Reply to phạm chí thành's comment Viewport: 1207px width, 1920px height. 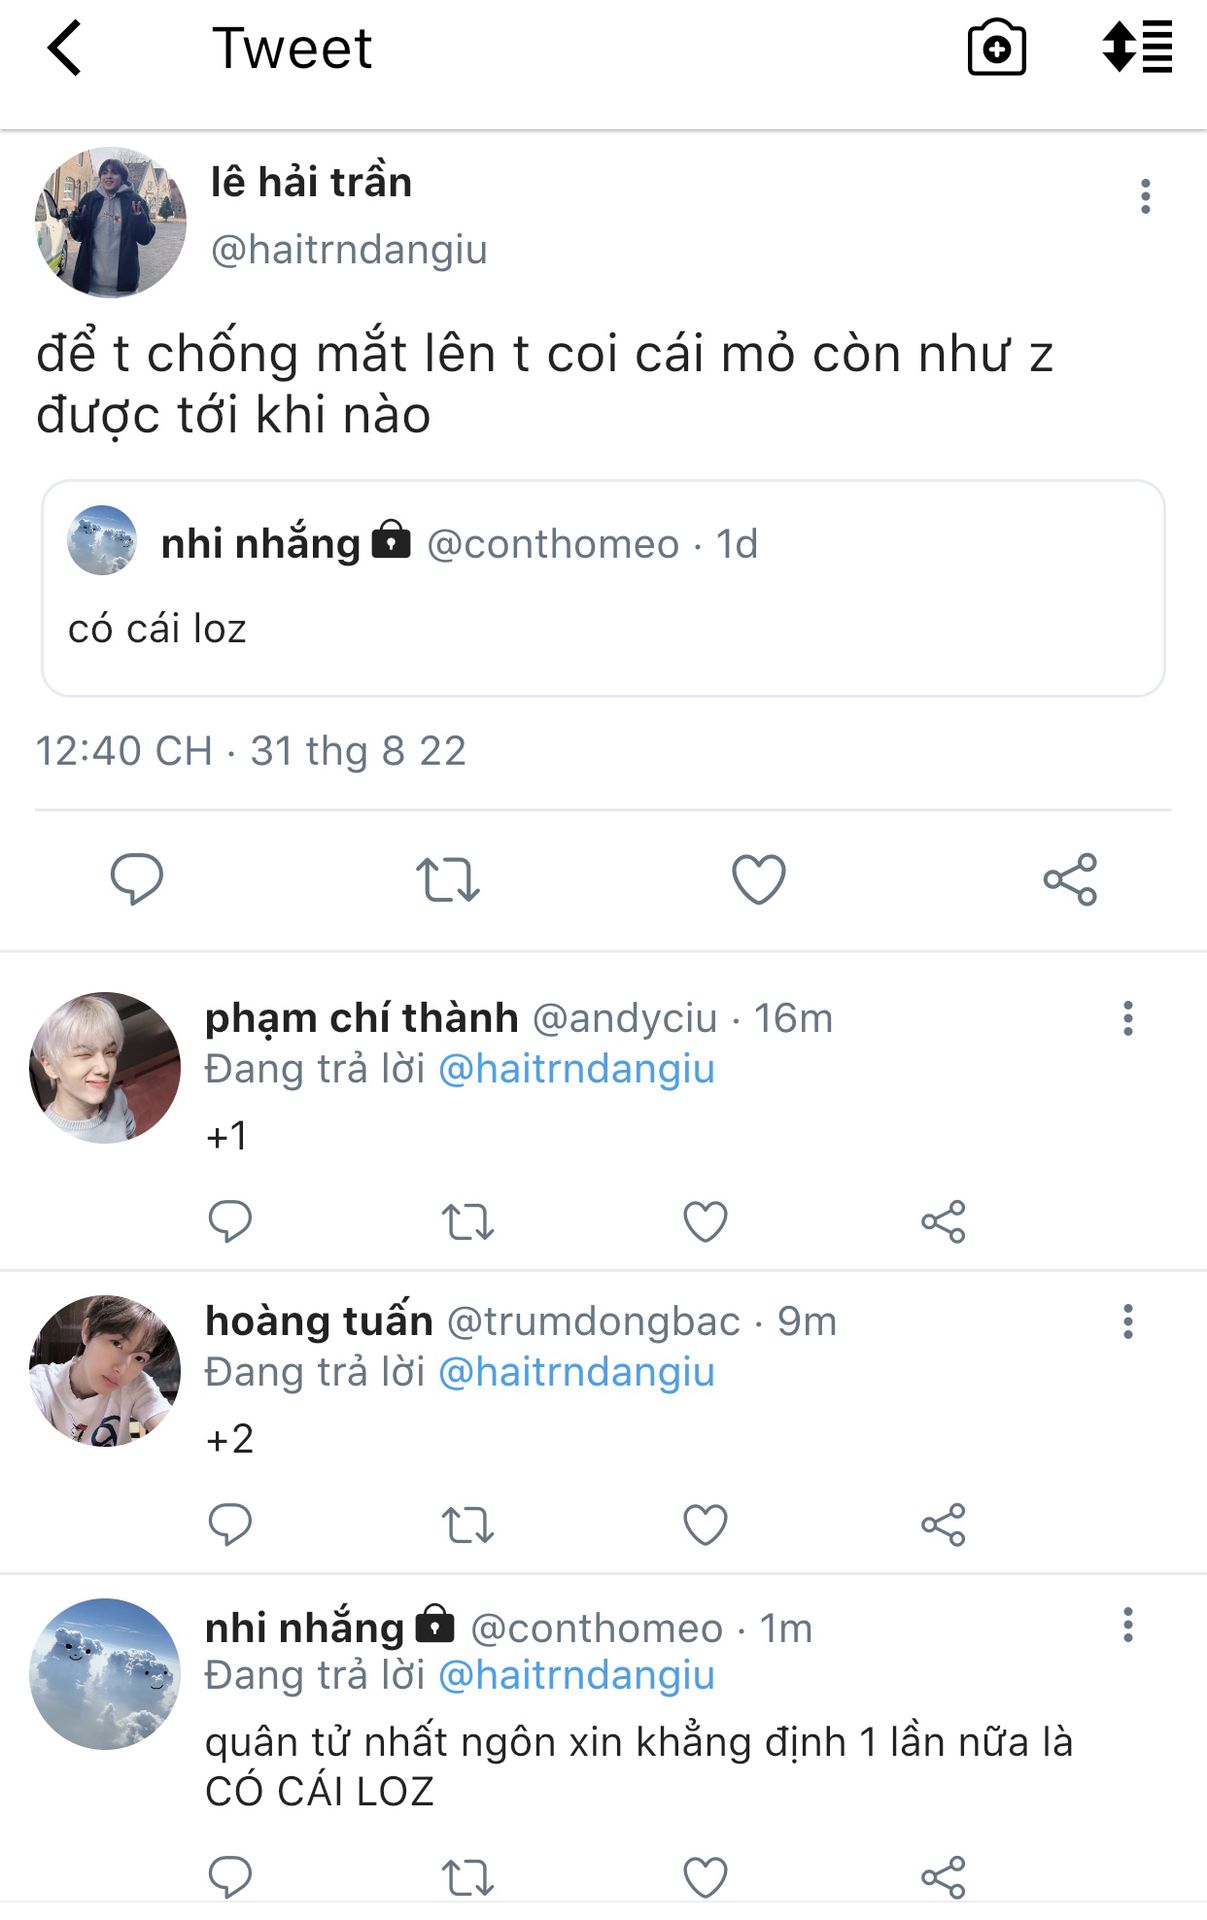(x=230, y=1221)
